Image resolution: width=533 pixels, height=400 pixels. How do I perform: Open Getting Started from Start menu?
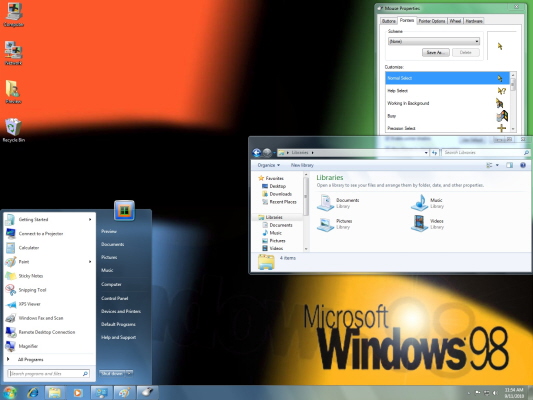pyautogui.click(x=49, y=220)
